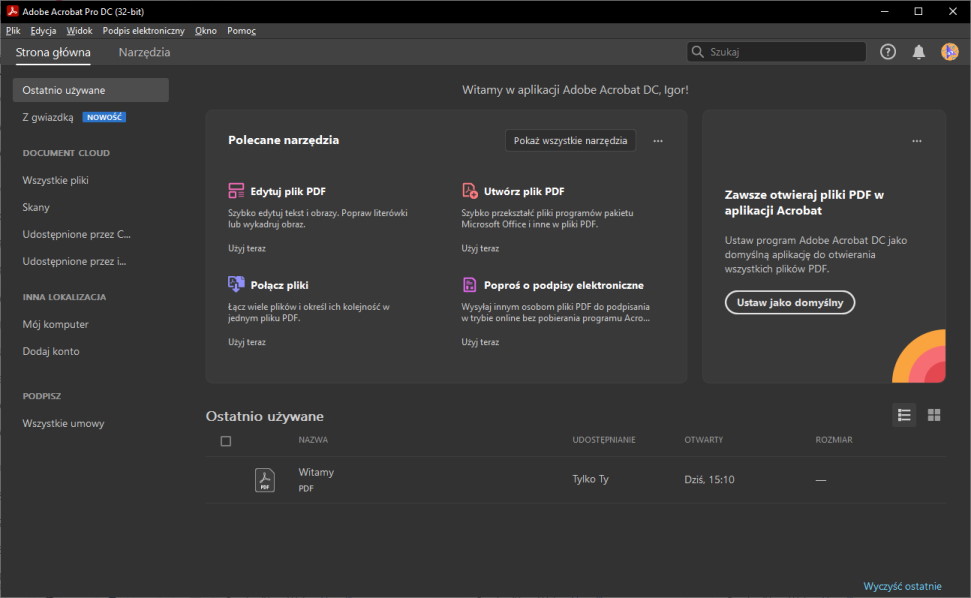This screenshot has width=971, height=598.
Task: Click Użyj teraz under Edytuj plik PDF
Action: (x=246, y=248)
